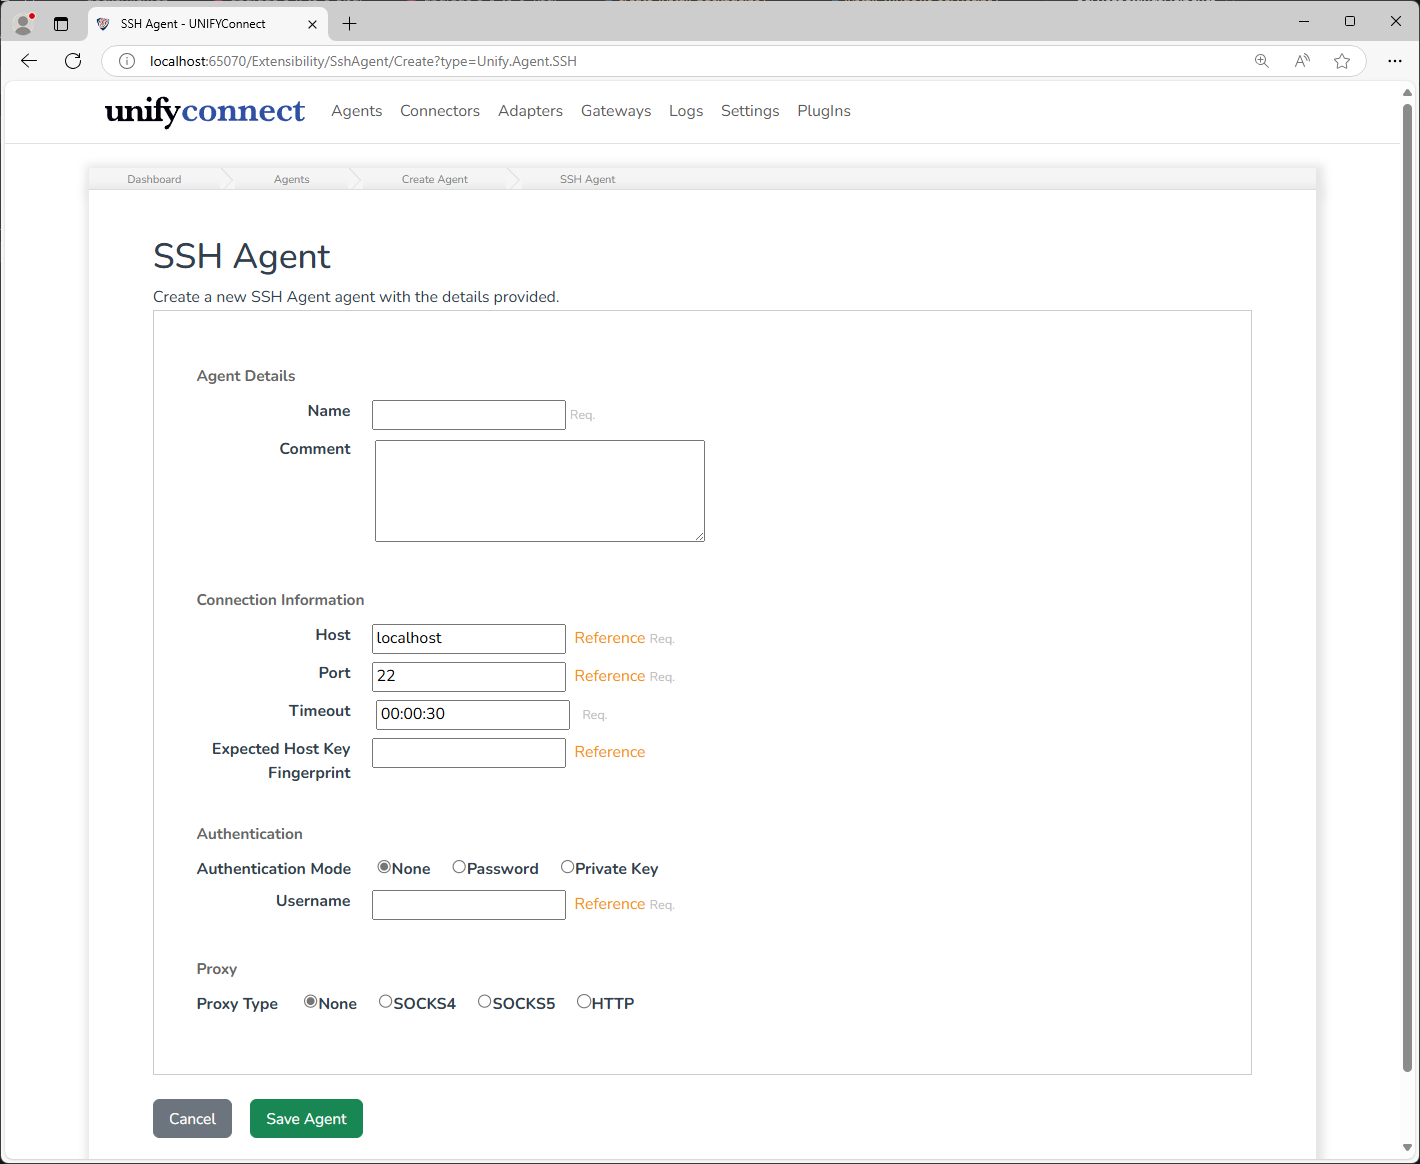This screenshot has height=1164, width=1420.
Task: Open the Agents menu
Action: (x=357, y=111)
